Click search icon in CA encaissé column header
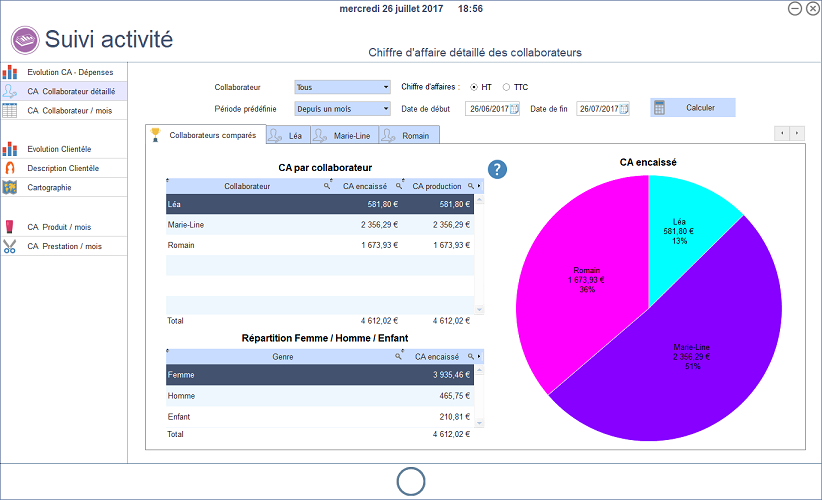822x500 pixels. 399,186
